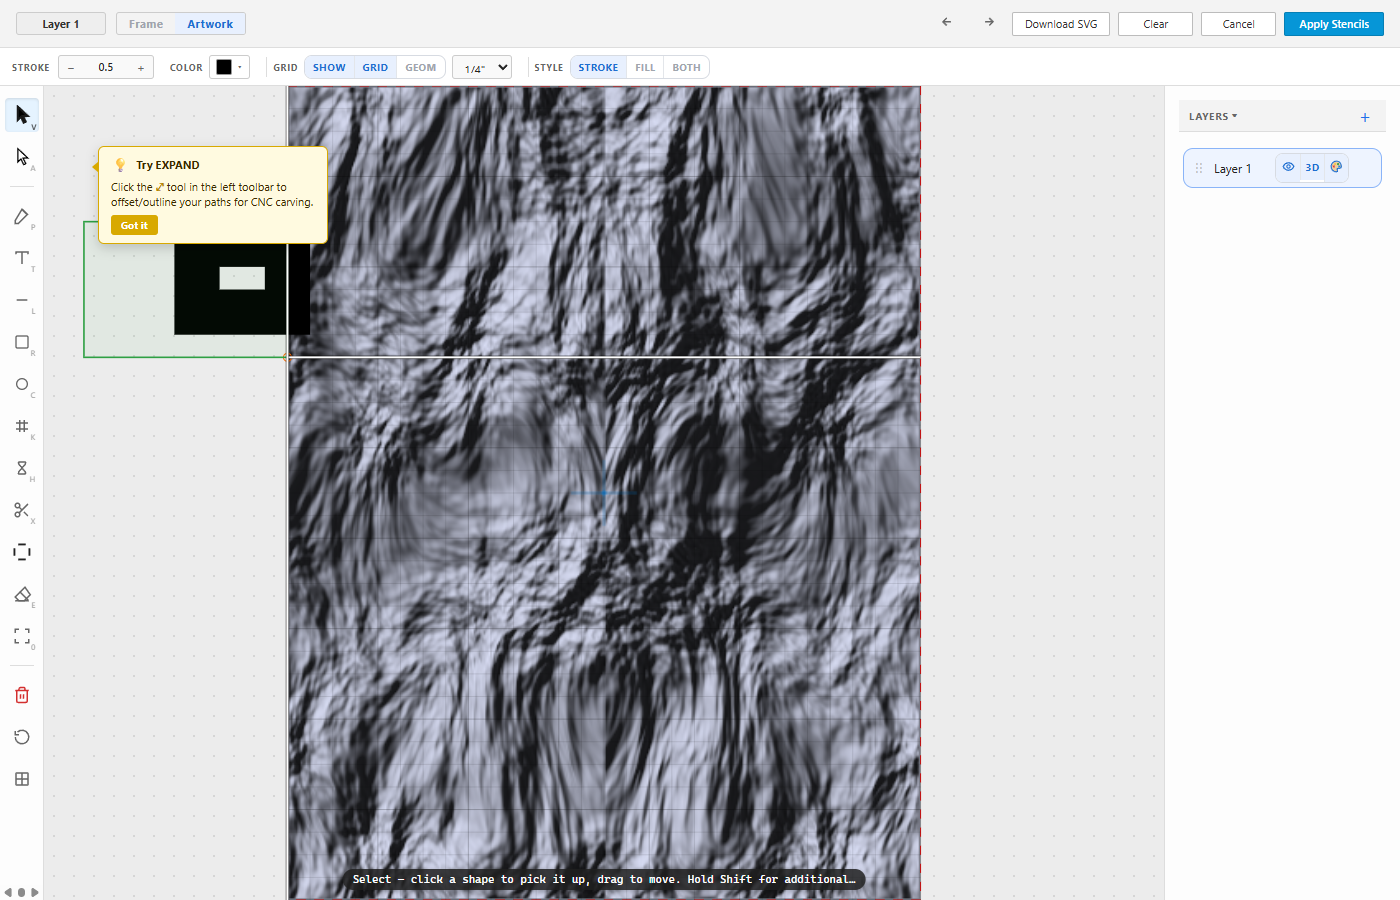Image resolution: width=1400 pixels, height=900 pixels.
Task: Toggle the GEOM snap option
Action: pos(421,67)
